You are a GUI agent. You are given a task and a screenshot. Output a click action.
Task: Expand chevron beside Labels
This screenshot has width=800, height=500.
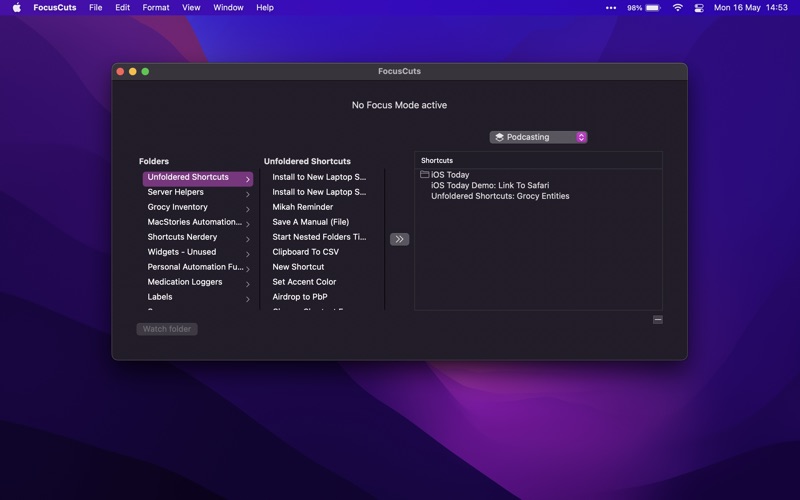pyautogui.click(x=247, y=299)
